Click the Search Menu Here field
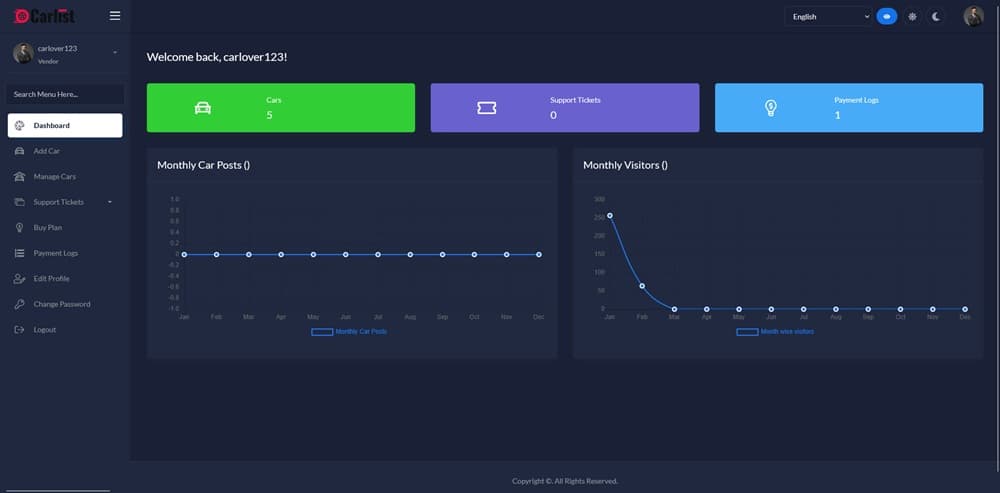This screenshot has width=1000, height=493. point(65,94)
